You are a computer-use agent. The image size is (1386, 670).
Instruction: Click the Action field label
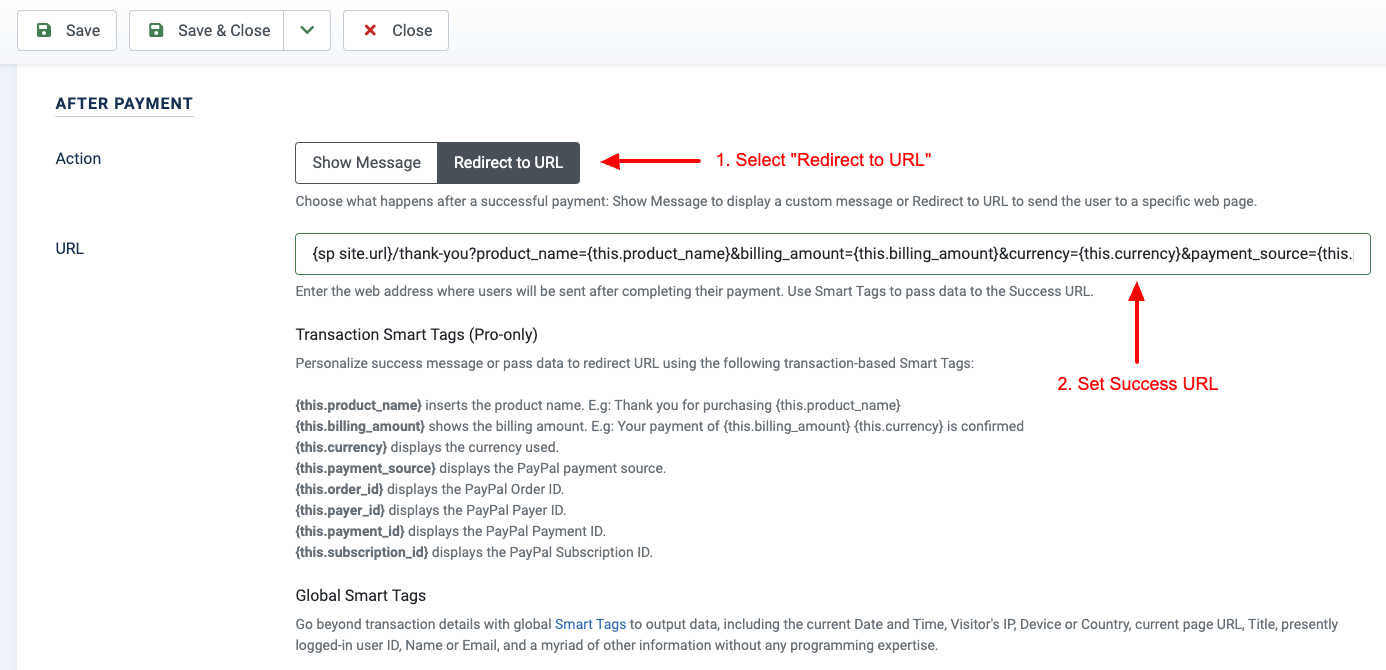pyautogui.click(x=78, y=158)
